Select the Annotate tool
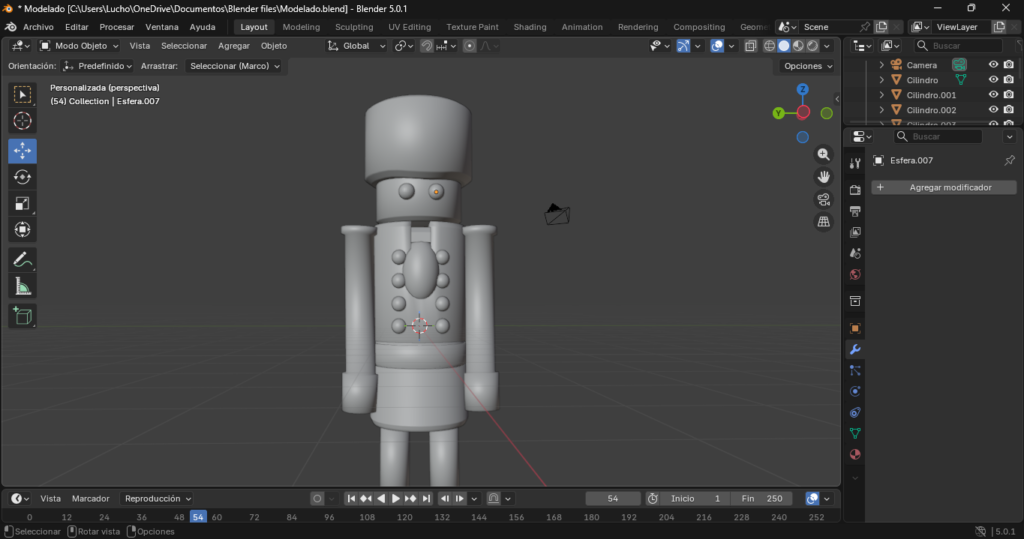 (22, 259)
